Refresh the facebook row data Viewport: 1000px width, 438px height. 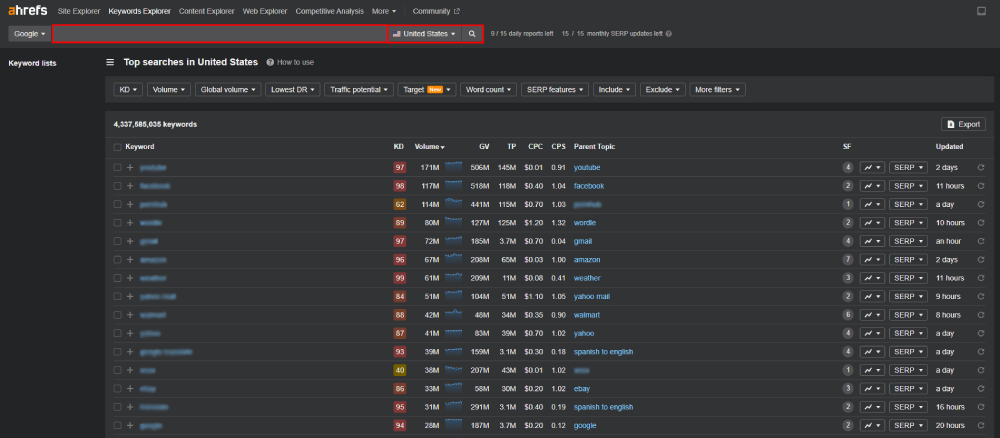coord(981,186)
